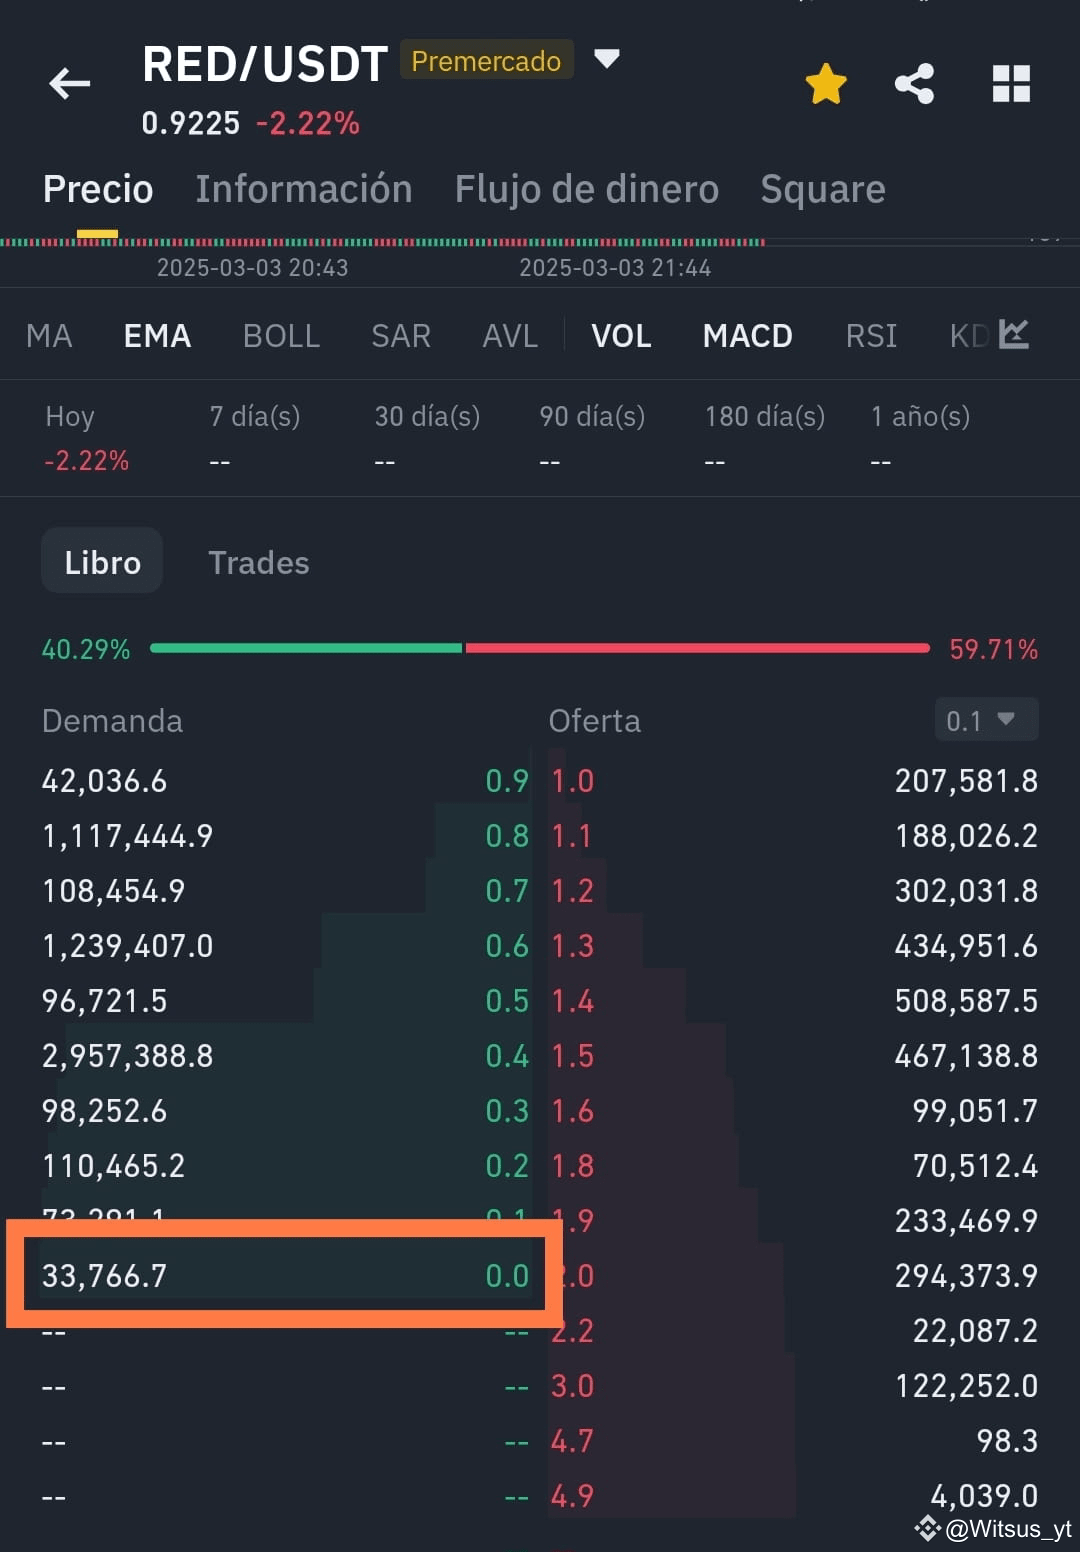Toggle the MACD indicator
This screenshot has height=1552, width=1080.
coord(748,335)
